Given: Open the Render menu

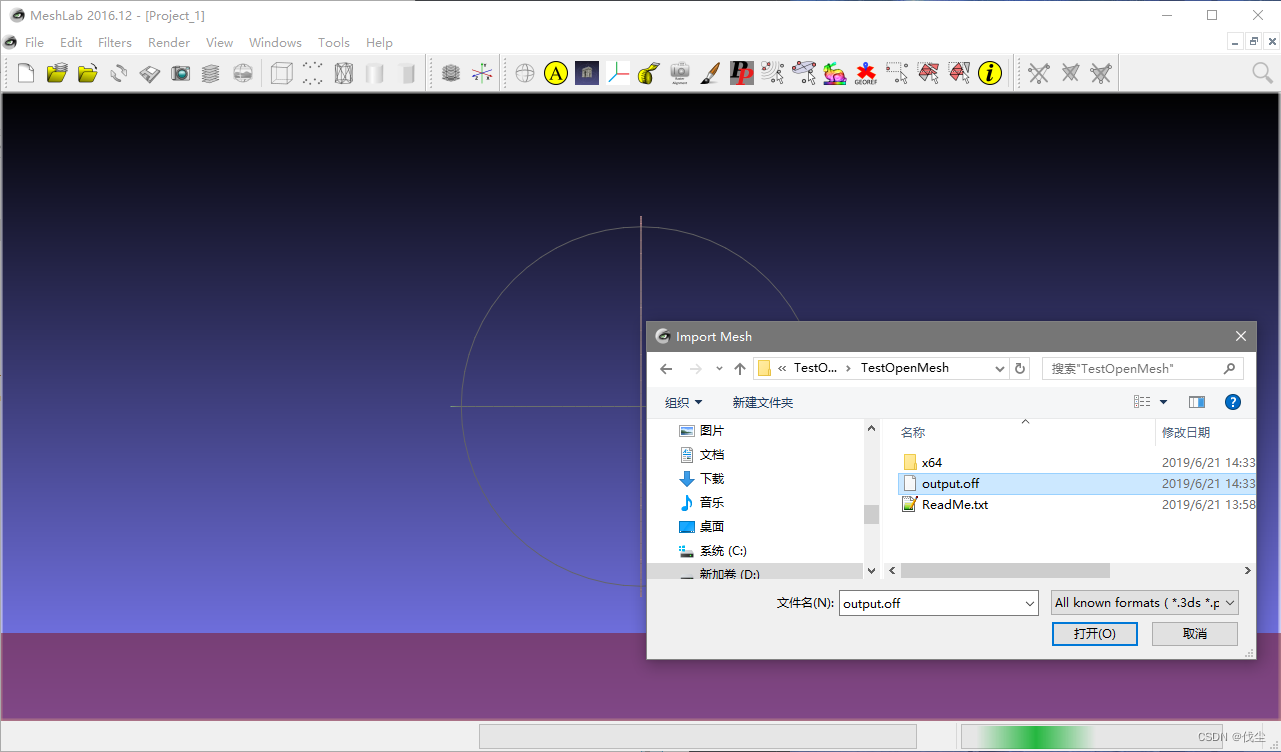Looking at the screenshot, I should pos(168,42).
